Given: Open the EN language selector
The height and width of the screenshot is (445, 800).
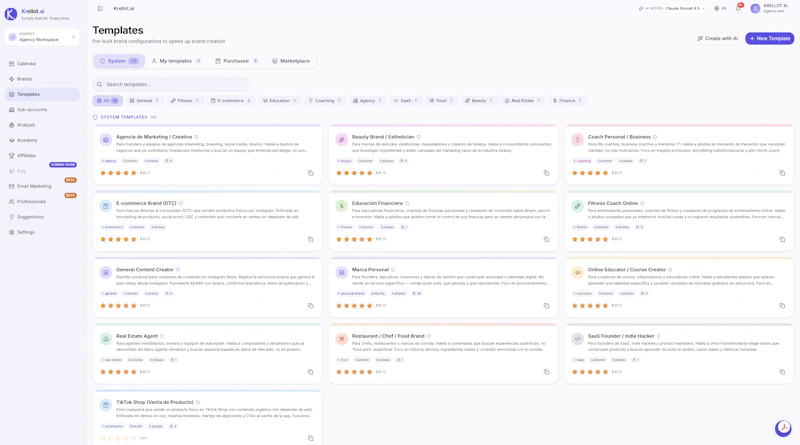Looking at the screenshot, I should [720, 9].
